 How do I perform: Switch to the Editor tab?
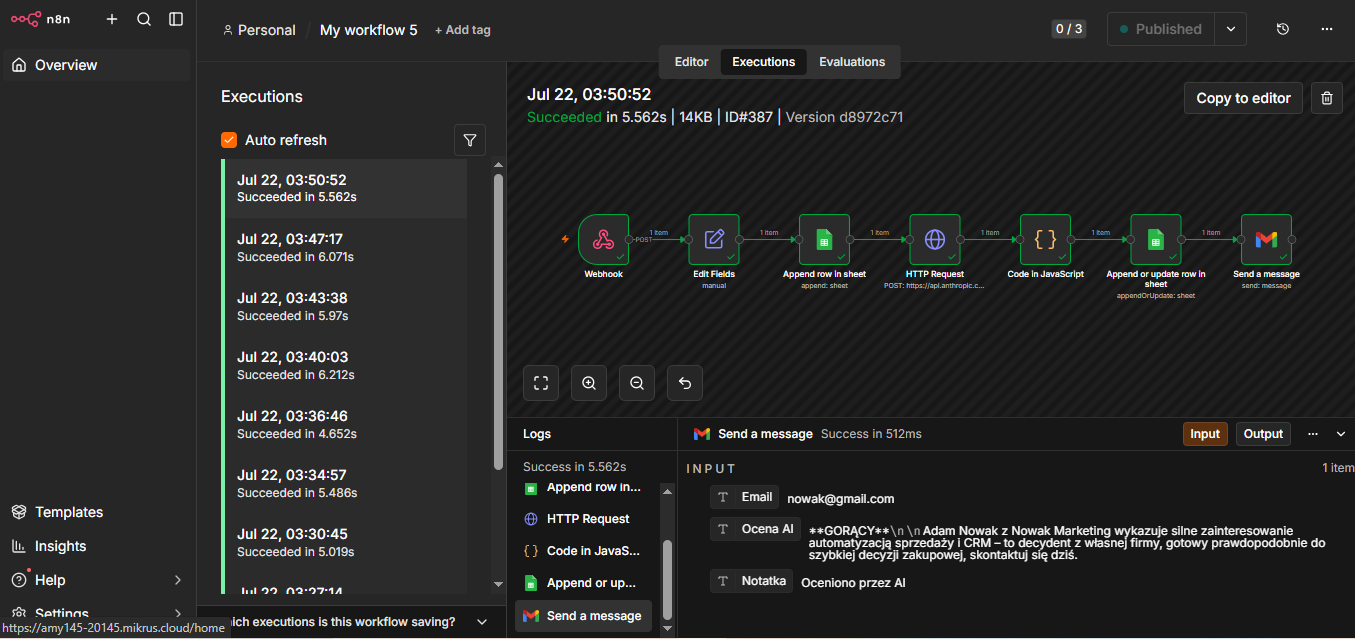(x=691, y=62)
